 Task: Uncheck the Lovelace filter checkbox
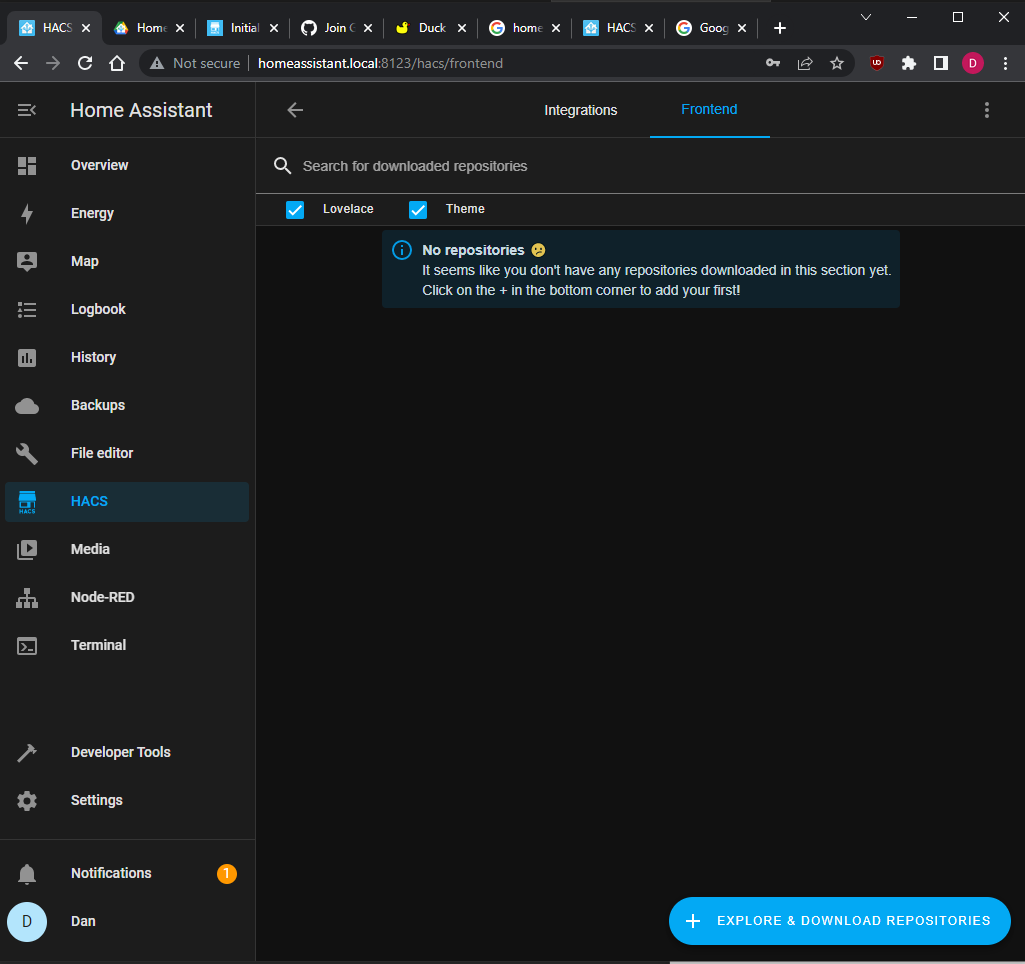pyautogui.click(x=295, y=210)
